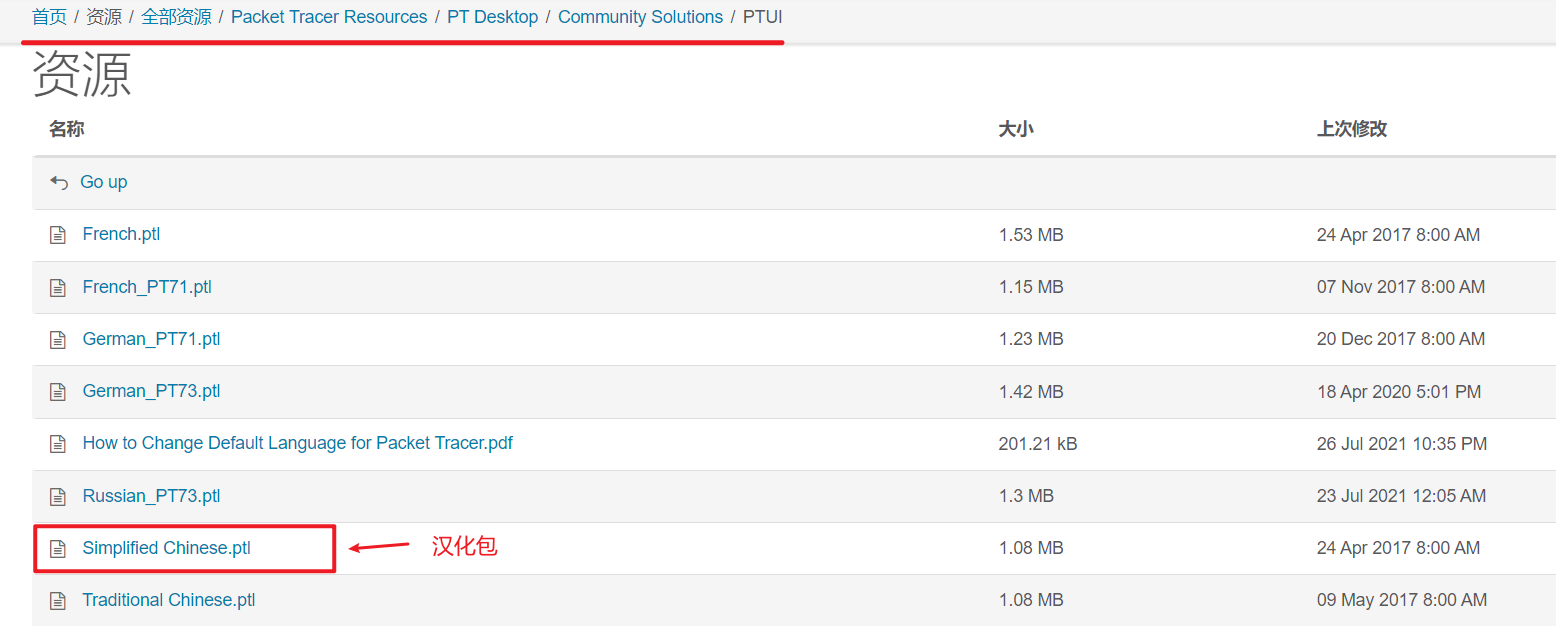Click the 201.21 kB size value
Screen dimensions: 1556x640
click(1038, 444)
